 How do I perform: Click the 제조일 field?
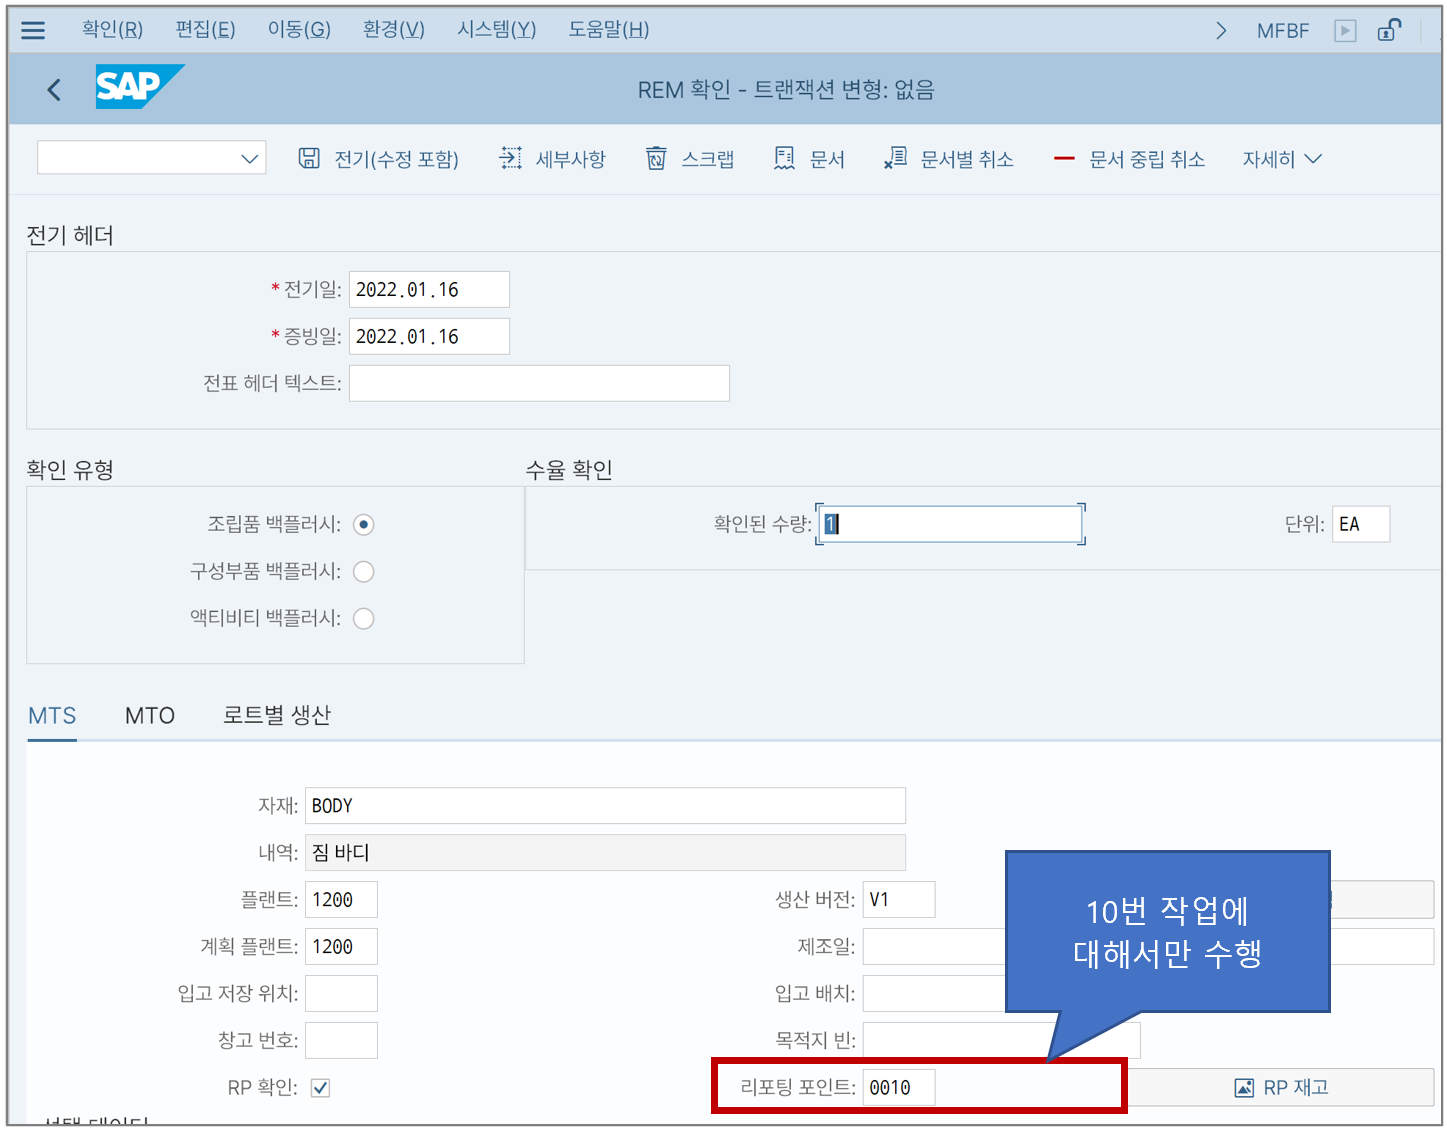pos(934,946)
